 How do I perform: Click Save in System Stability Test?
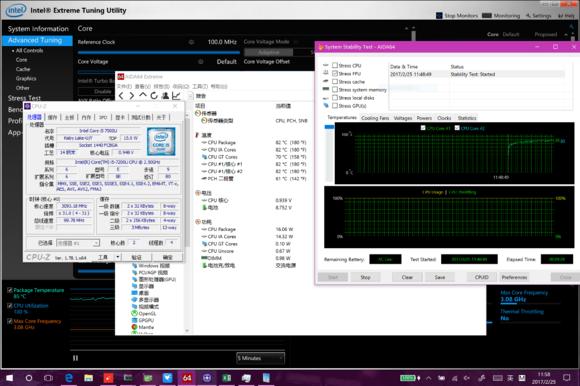point(440,277)
